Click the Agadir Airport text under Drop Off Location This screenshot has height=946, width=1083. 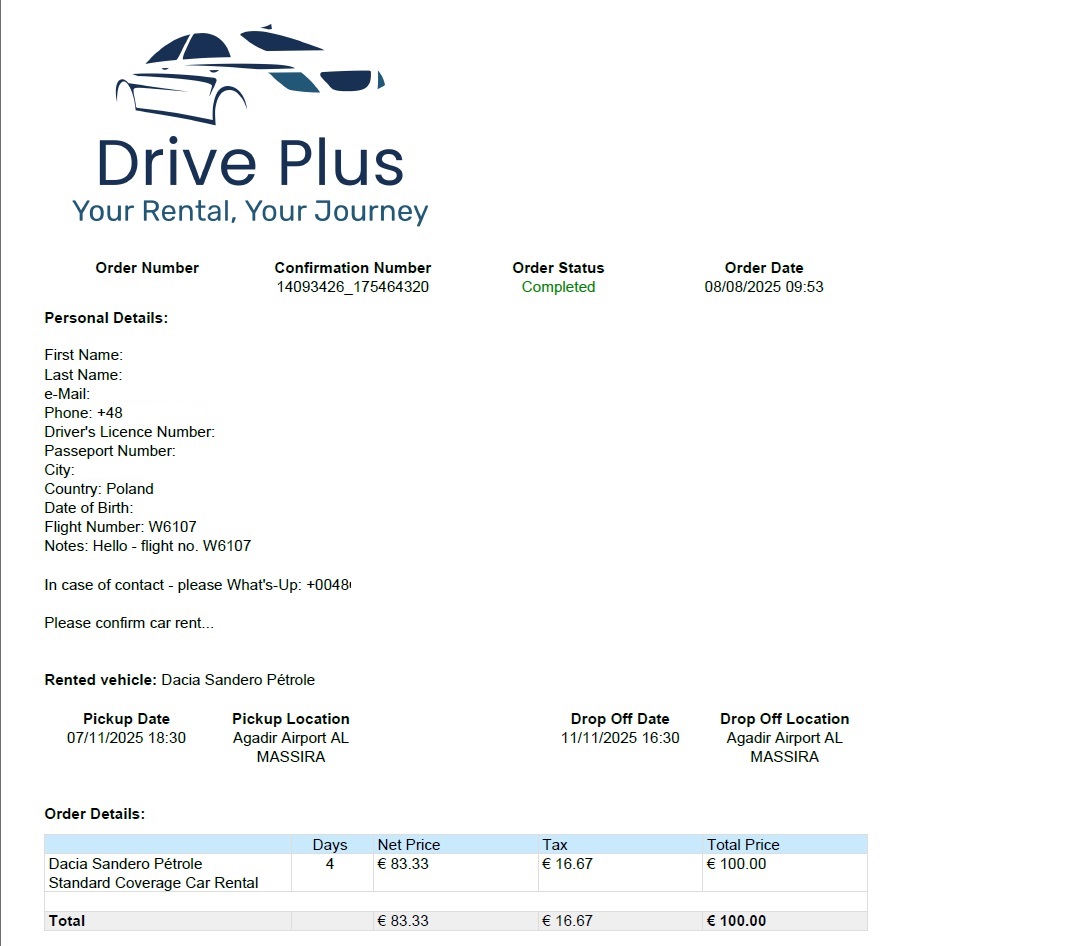(x=785, y=748)
